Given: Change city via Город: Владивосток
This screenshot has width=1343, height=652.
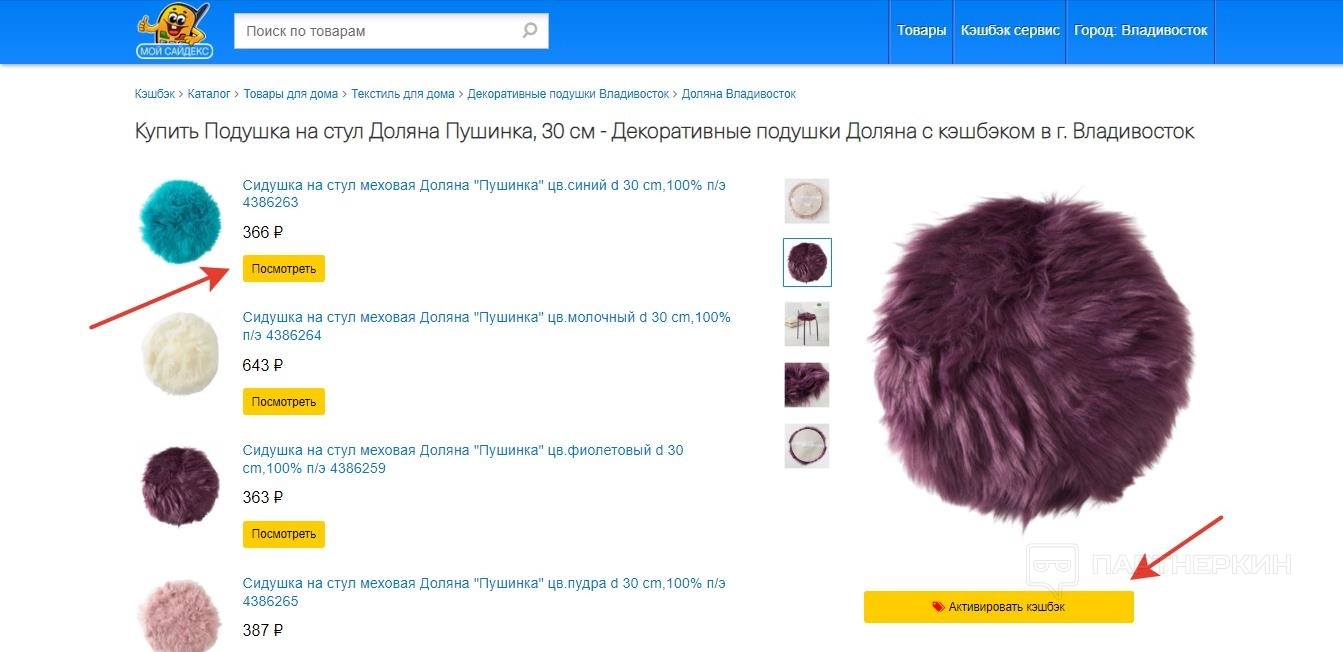Looking at the screenshot, I should point(1140,31).
